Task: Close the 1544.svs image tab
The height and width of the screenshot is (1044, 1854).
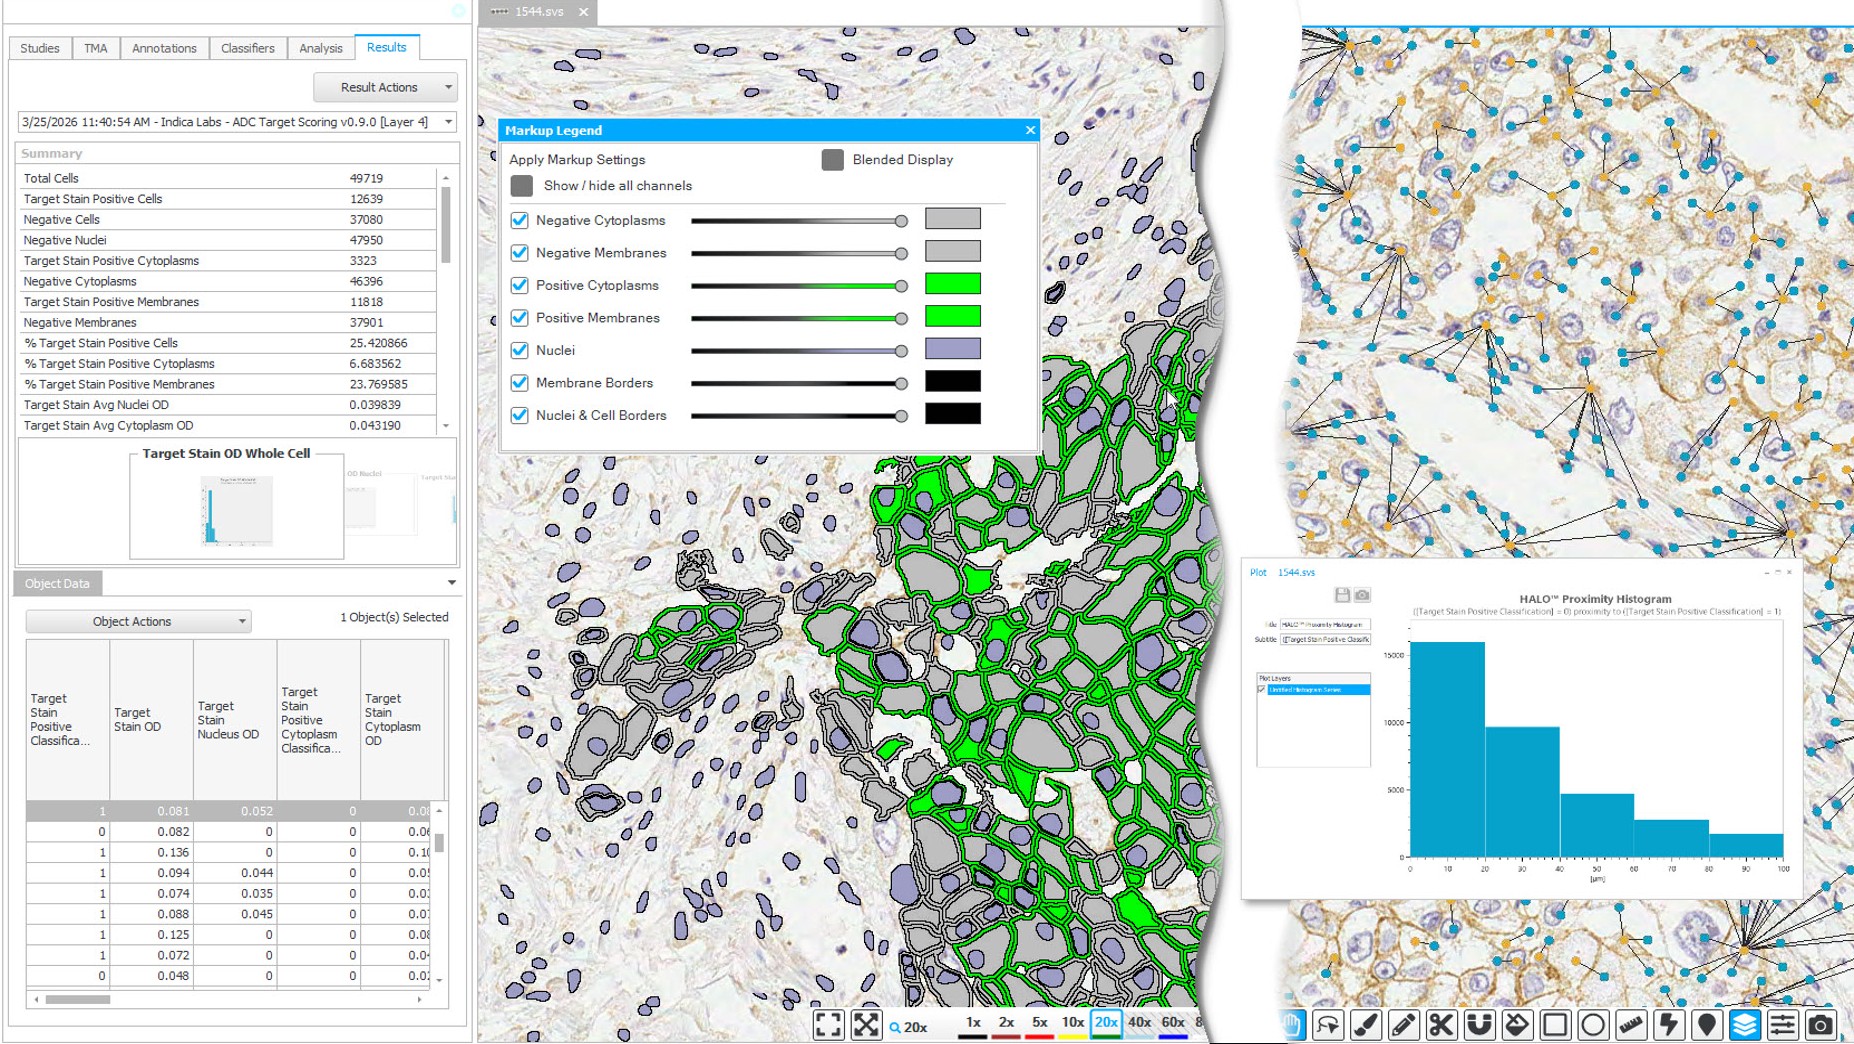Action: (584, 12)
